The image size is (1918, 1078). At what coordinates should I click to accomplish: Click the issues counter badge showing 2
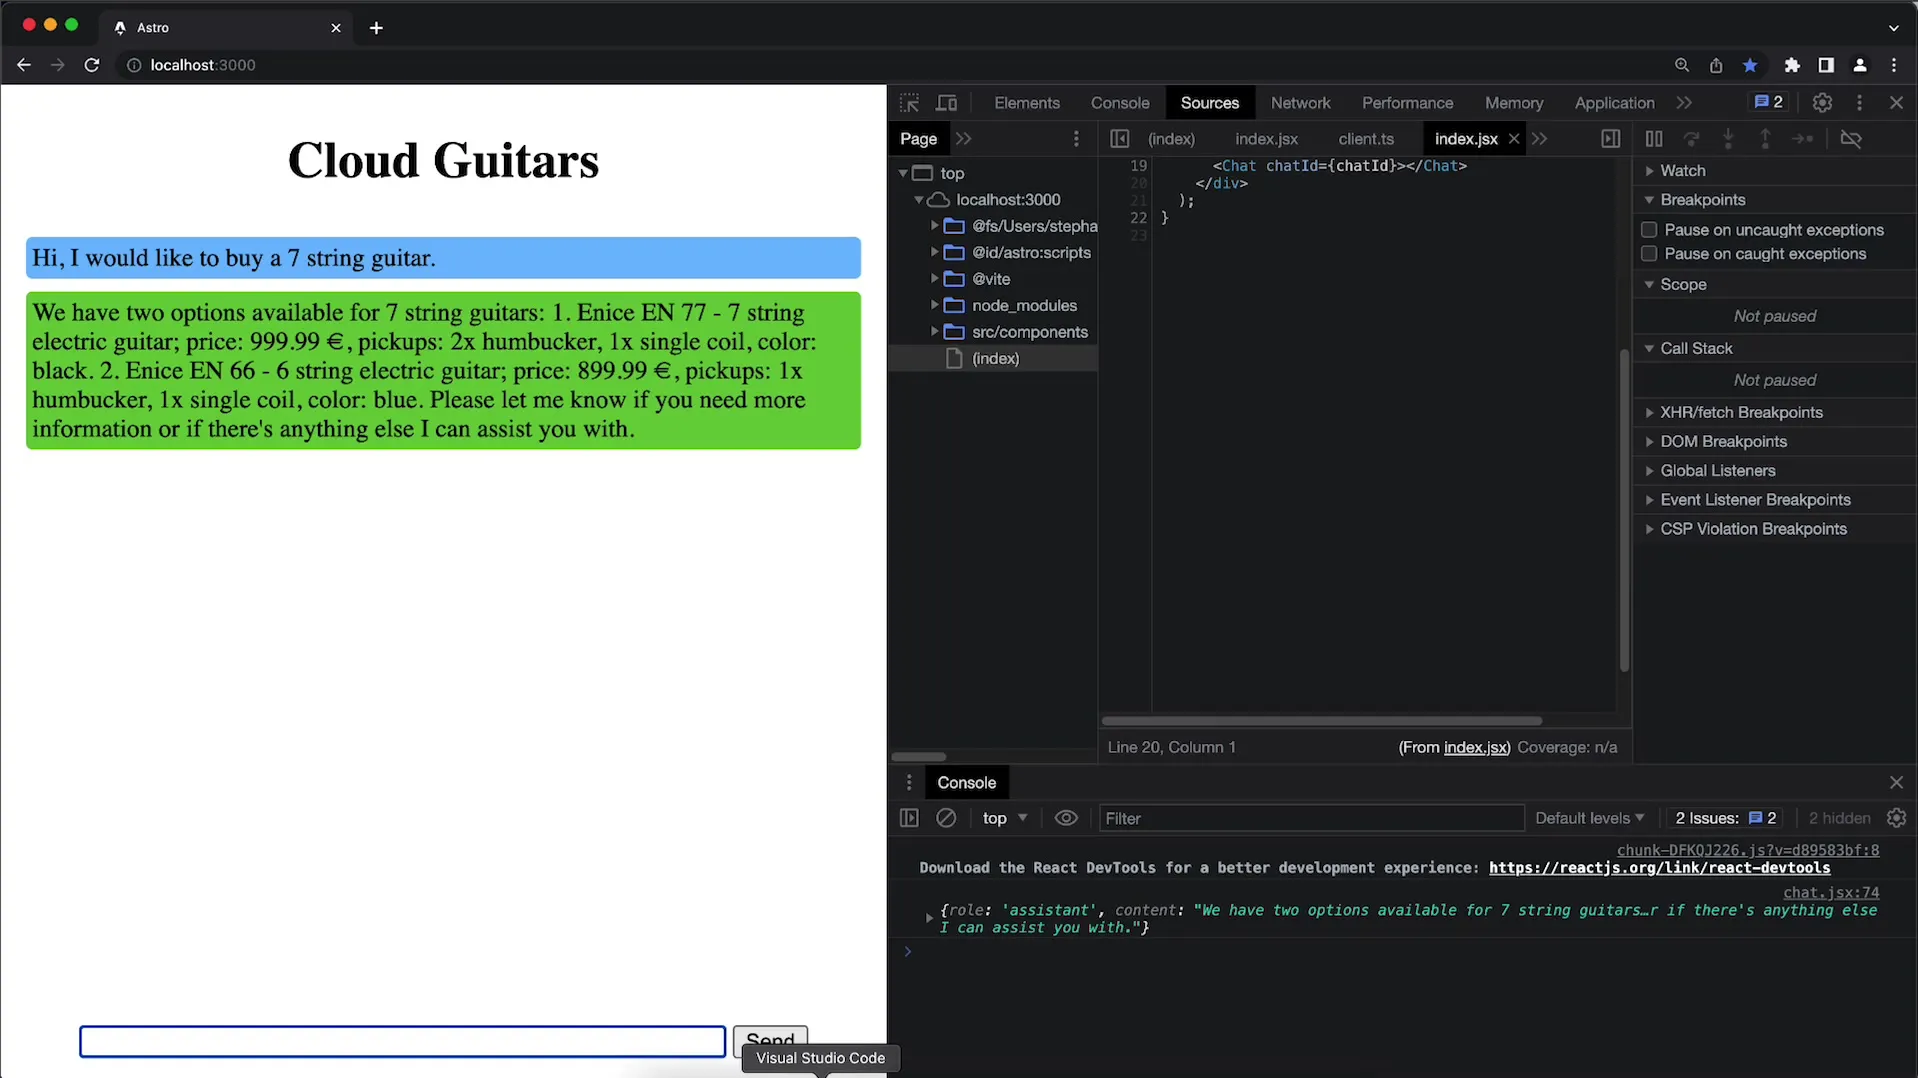[1768, 102]
